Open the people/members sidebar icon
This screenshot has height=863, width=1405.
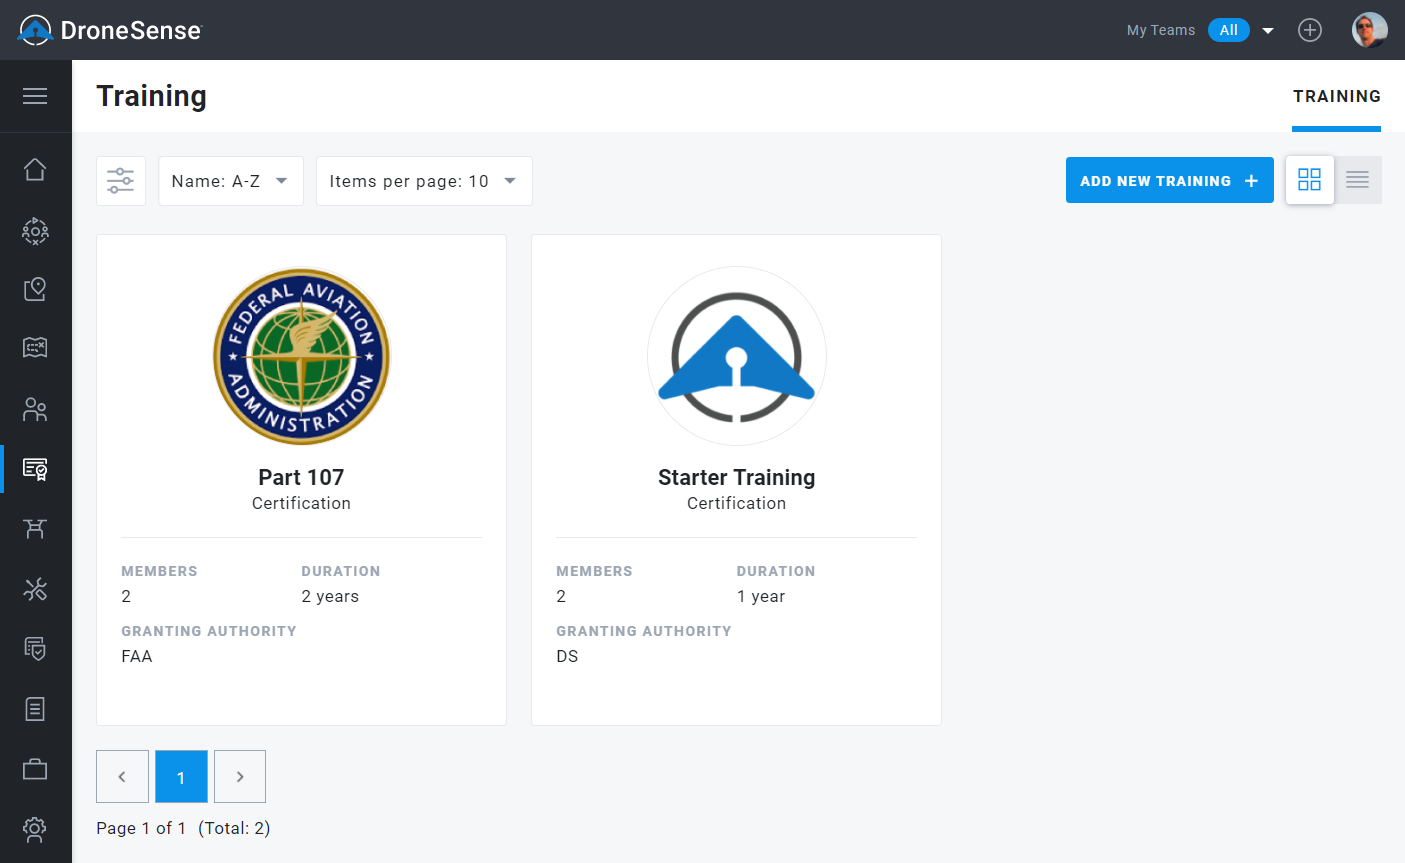coord(35,409)
